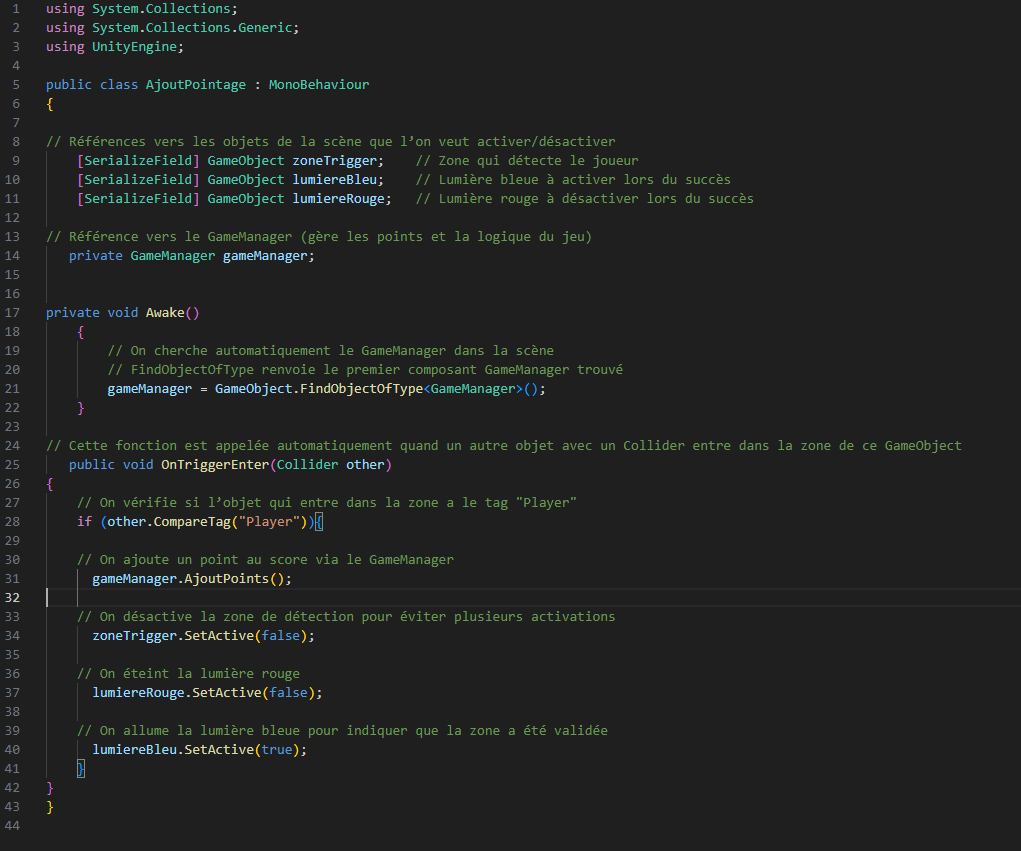Click highlighted line number 32
This screenshot has height=851, width=1021.
[15, 597]
